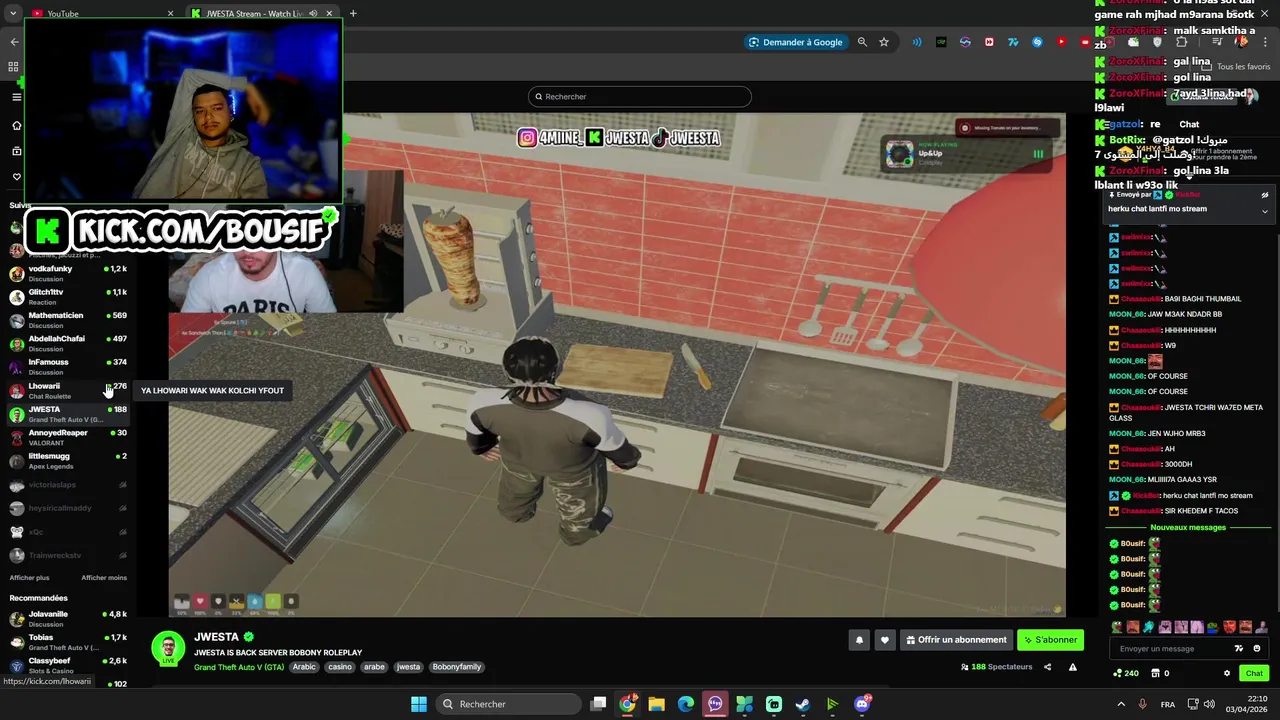Click the Rechercher field on Kick
Viewport: 1280px width, 720px height.
pyautogui.click(x=640, y=96)
